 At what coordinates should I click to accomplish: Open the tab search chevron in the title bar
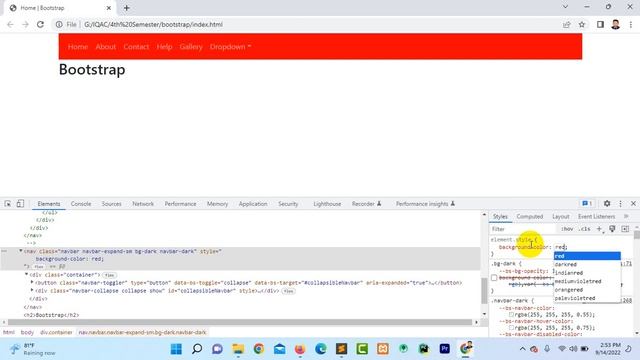[x=565, y=7]
